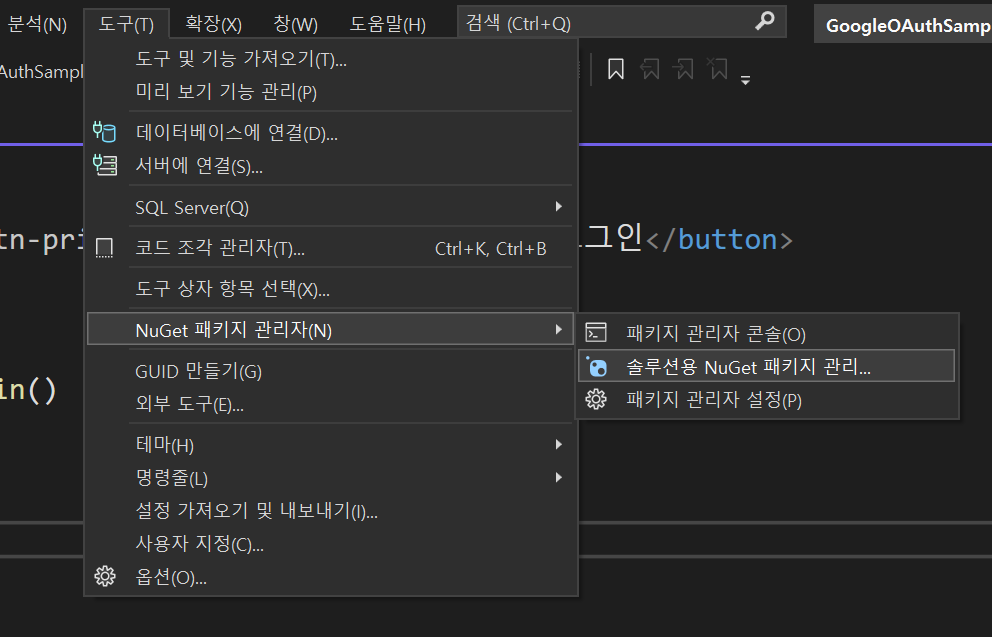The image size is (992, 637).
Task: Expand the 명령줄 submenu arrow
Action: coord(558,477)
